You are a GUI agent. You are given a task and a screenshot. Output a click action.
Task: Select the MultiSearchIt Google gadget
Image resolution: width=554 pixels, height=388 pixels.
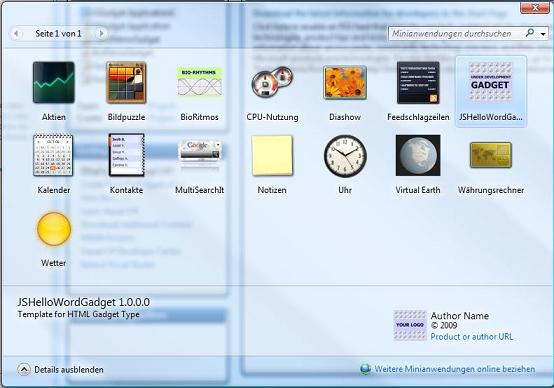[x=200, y=151]
